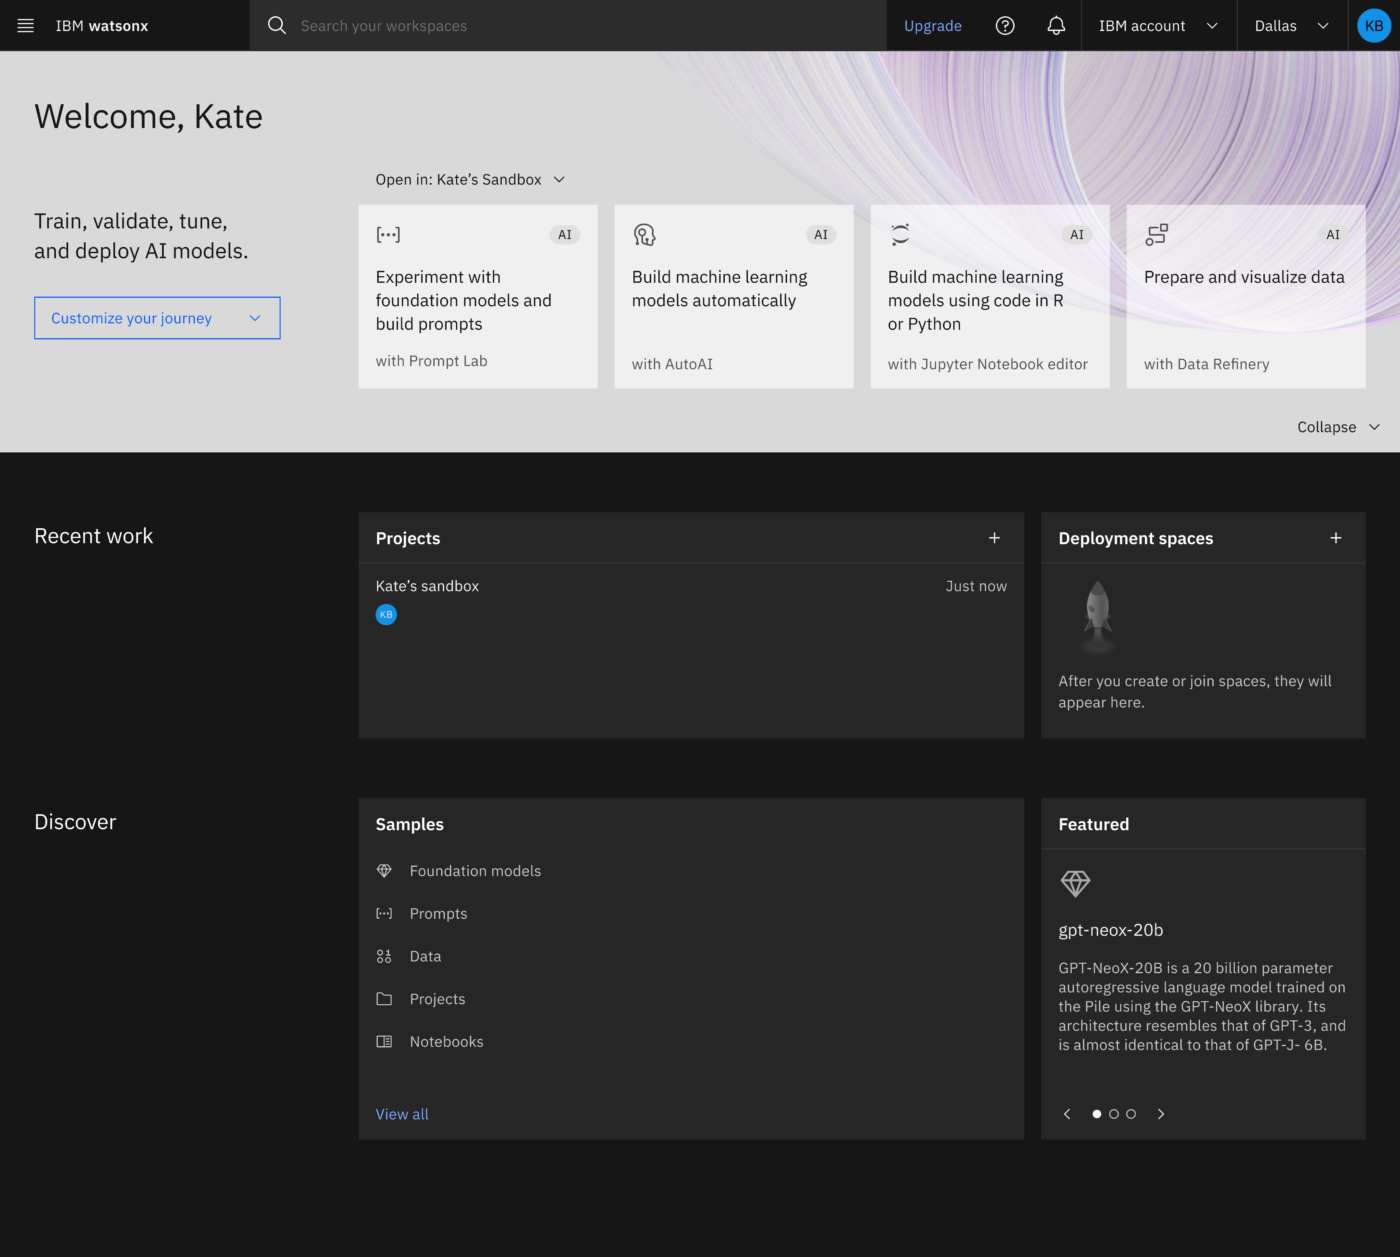The height and width of the screenshot is (1257, 1400).
Task: Go to next featured item arrow
Action: click(x=1161, y=1114)
